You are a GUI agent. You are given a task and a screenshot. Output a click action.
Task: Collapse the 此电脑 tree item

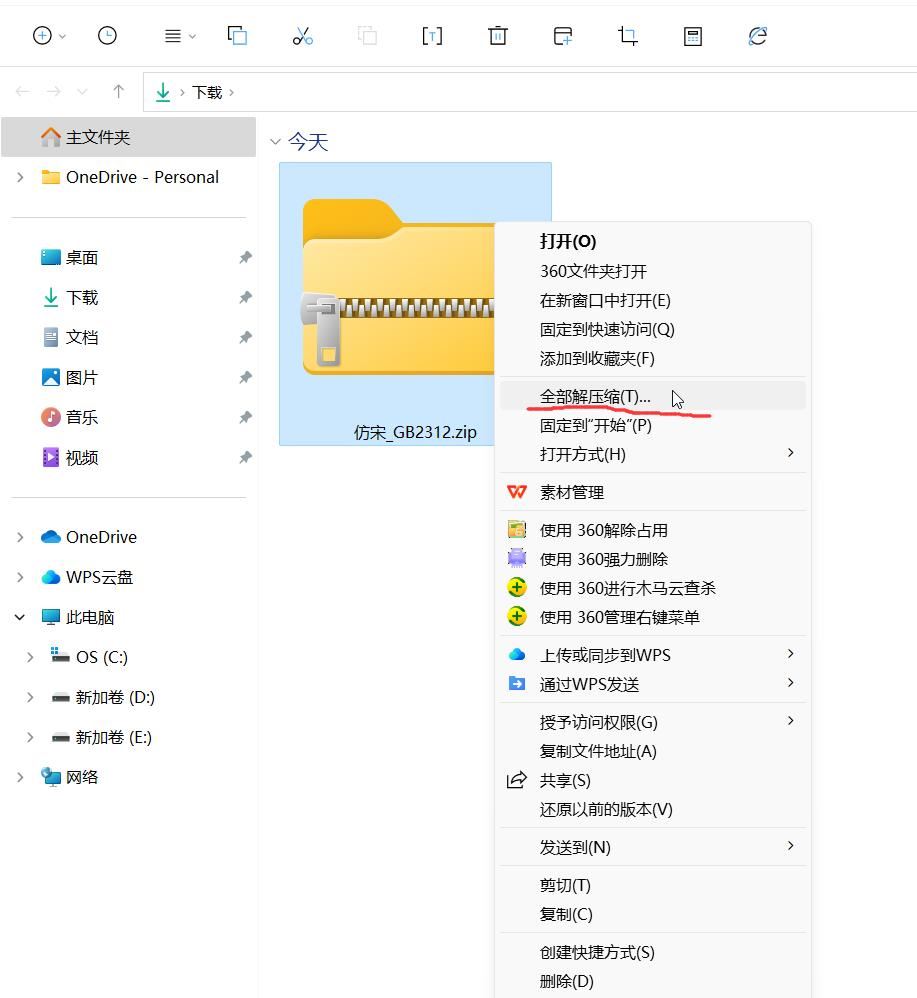(x=20, y=617)
